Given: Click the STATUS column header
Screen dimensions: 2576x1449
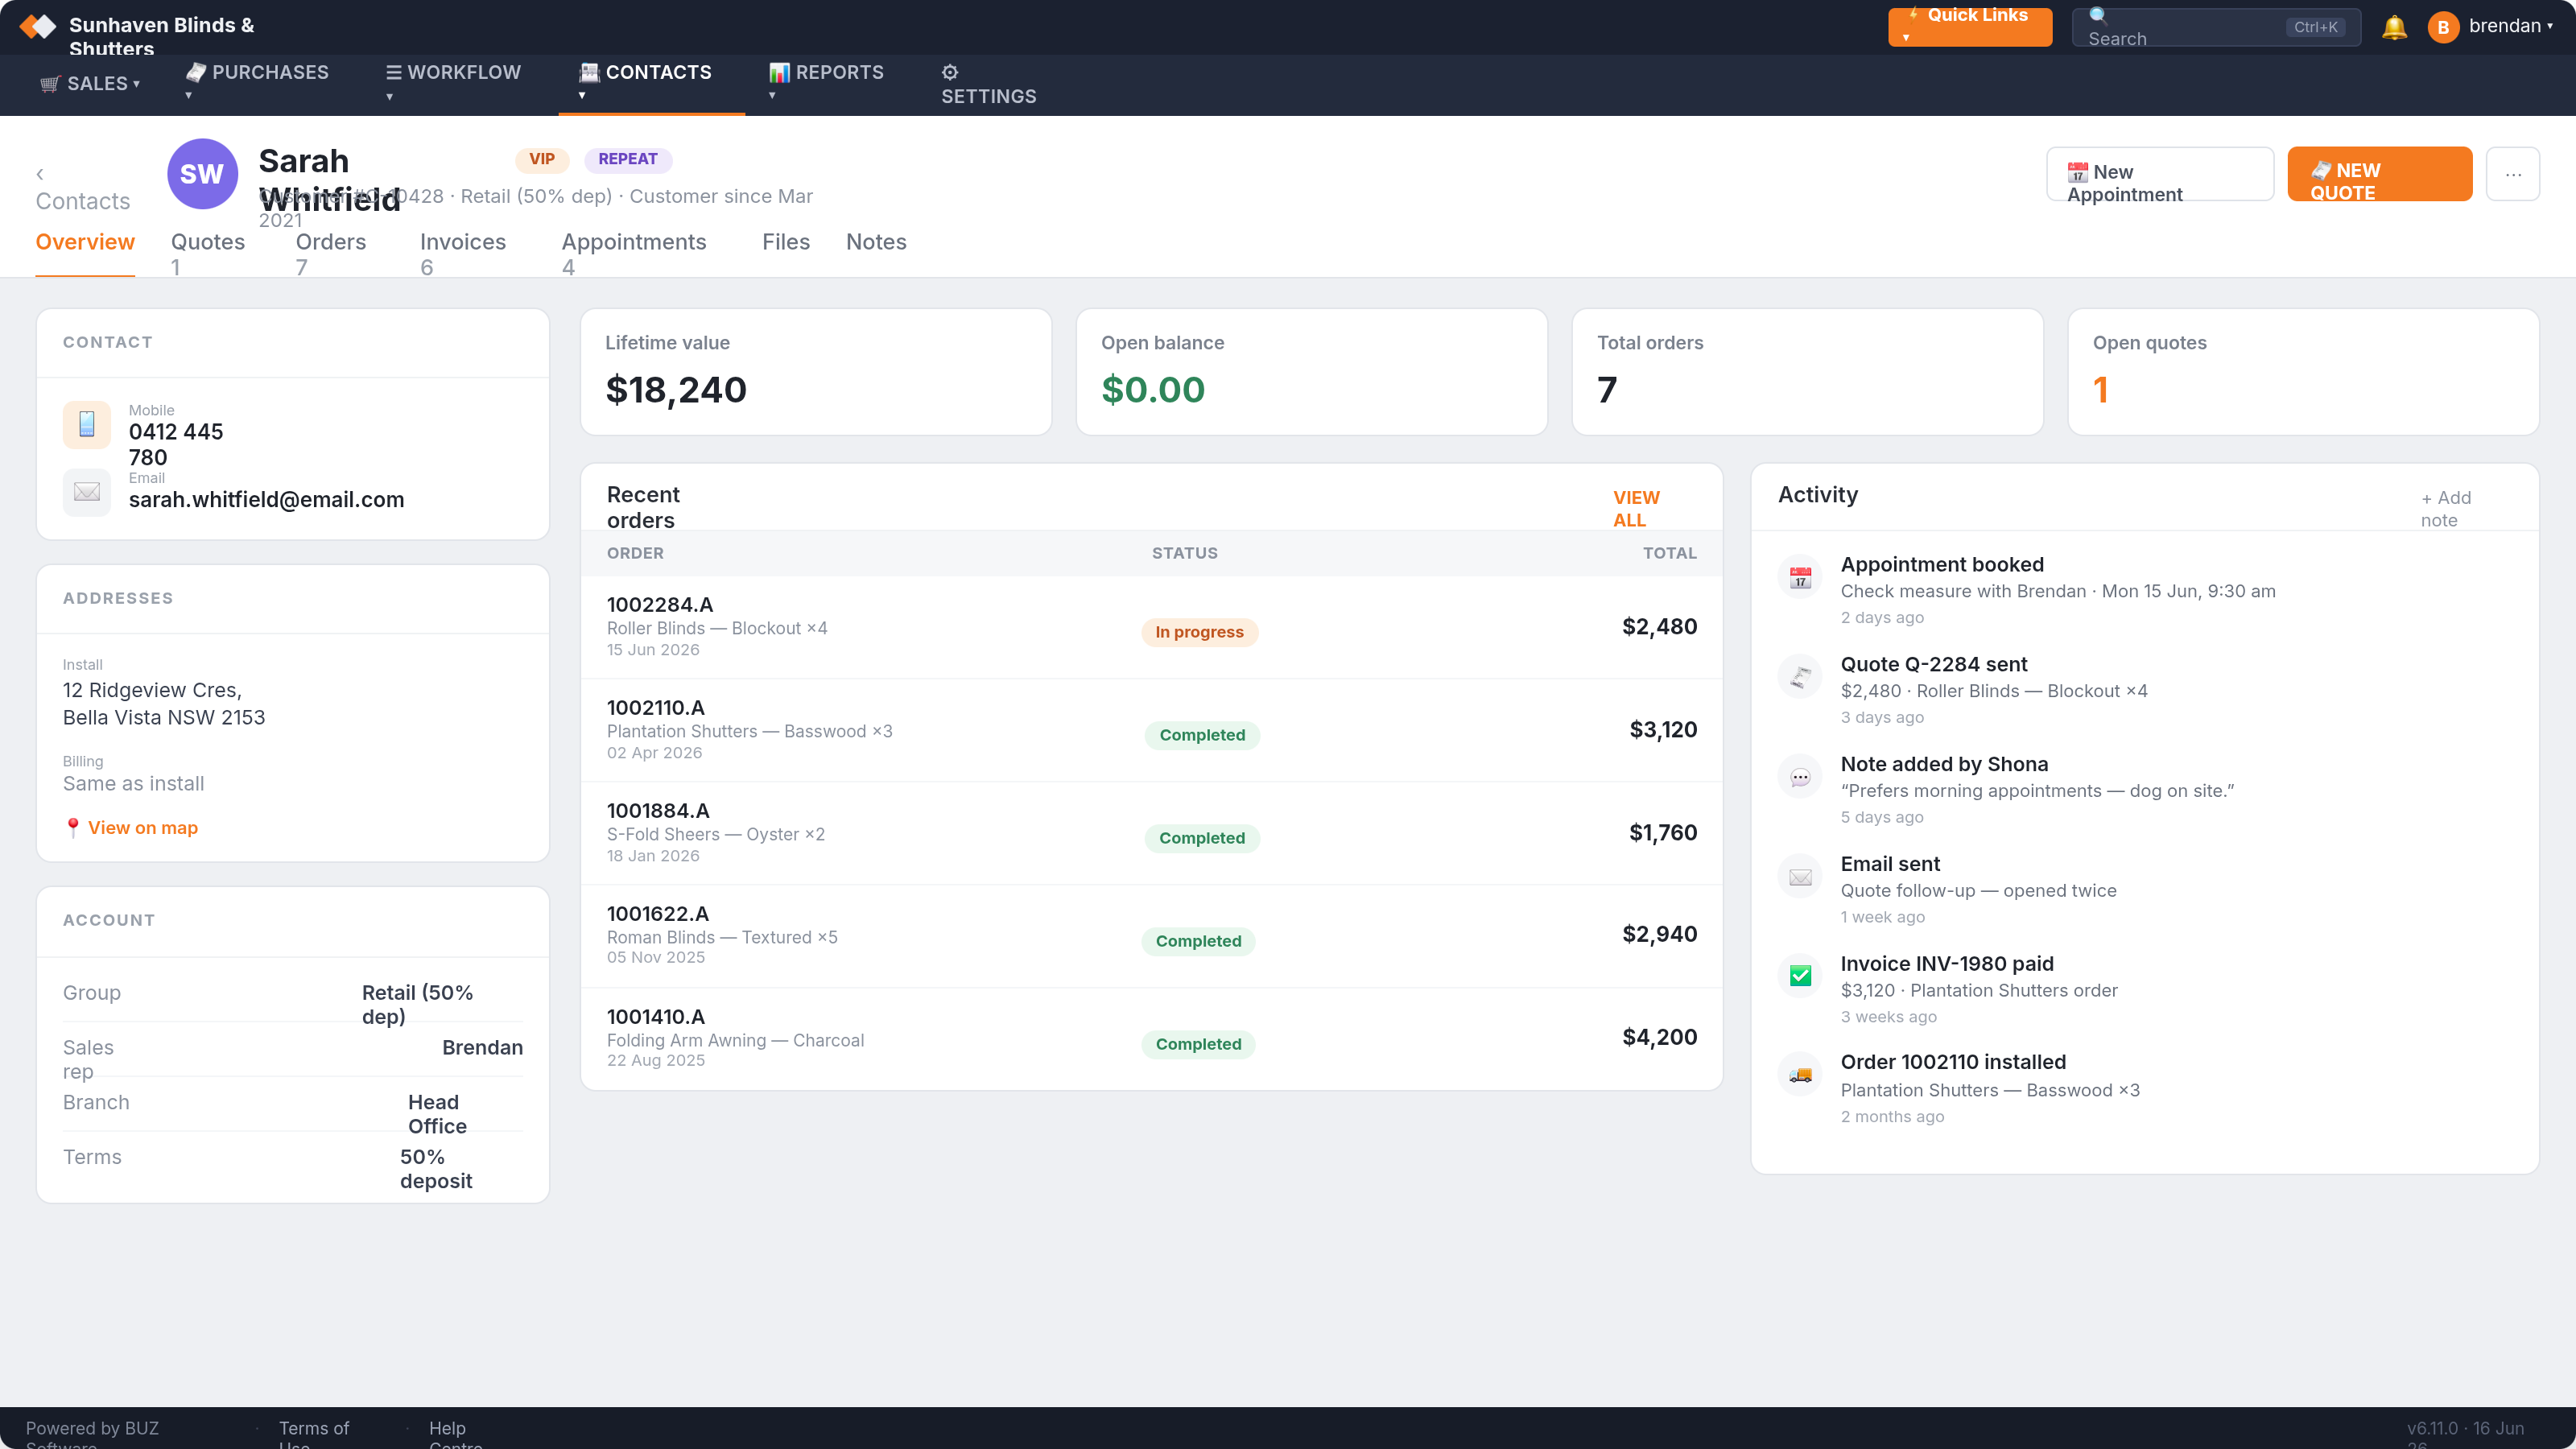Looking at the screenshot, I should point(1185,553).
